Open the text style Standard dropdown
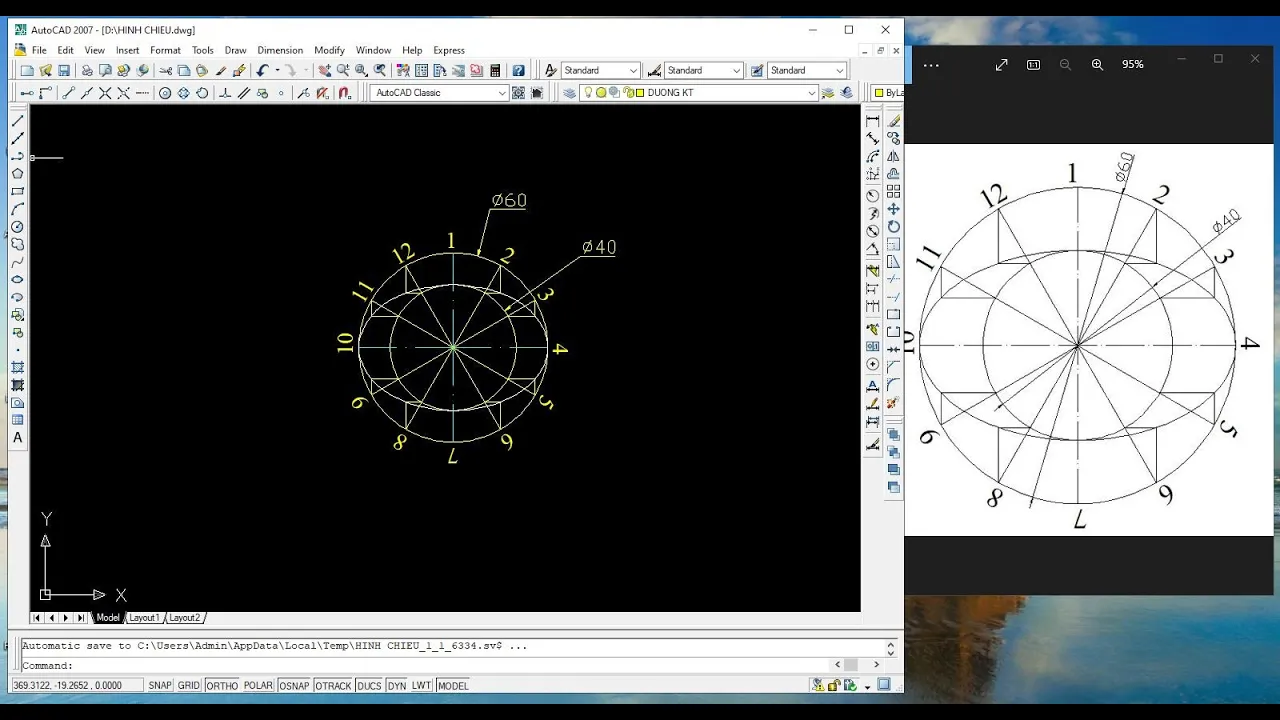1280x720 pixels. (x=632, y=71)
